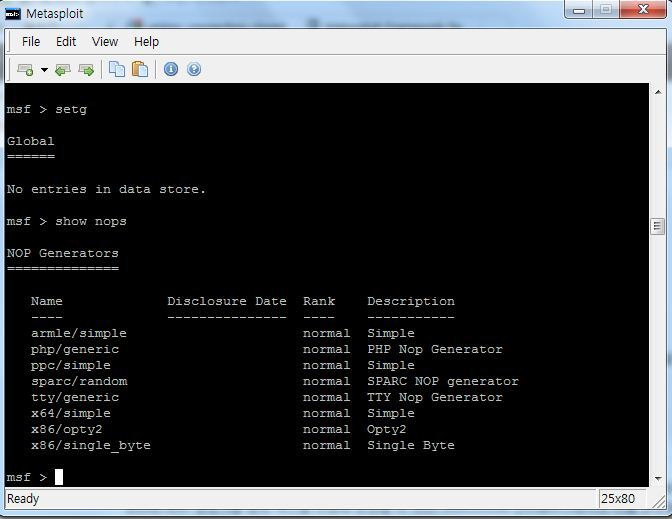Click the 'x86/single_byte' module name
The image size is (672, 519).
[x=91, y=446]
